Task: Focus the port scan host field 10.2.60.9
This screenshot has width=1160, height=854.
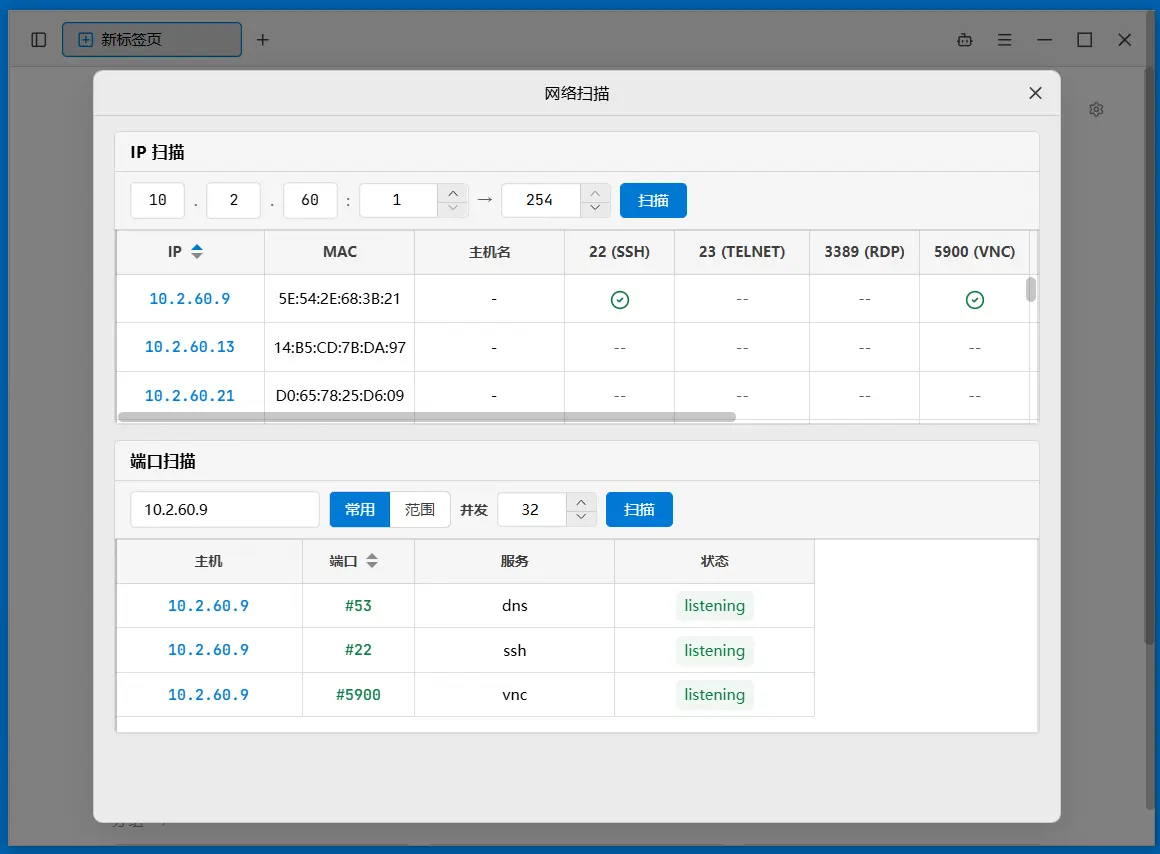Action: 225,509
